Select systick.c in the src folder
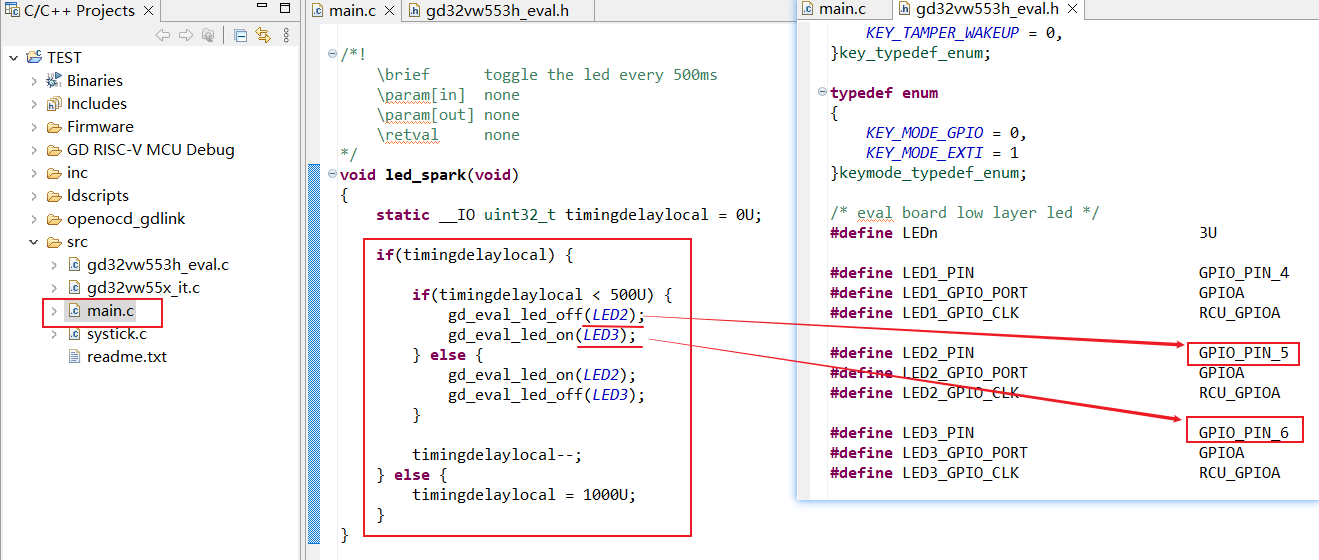 [x=116, y=334]
